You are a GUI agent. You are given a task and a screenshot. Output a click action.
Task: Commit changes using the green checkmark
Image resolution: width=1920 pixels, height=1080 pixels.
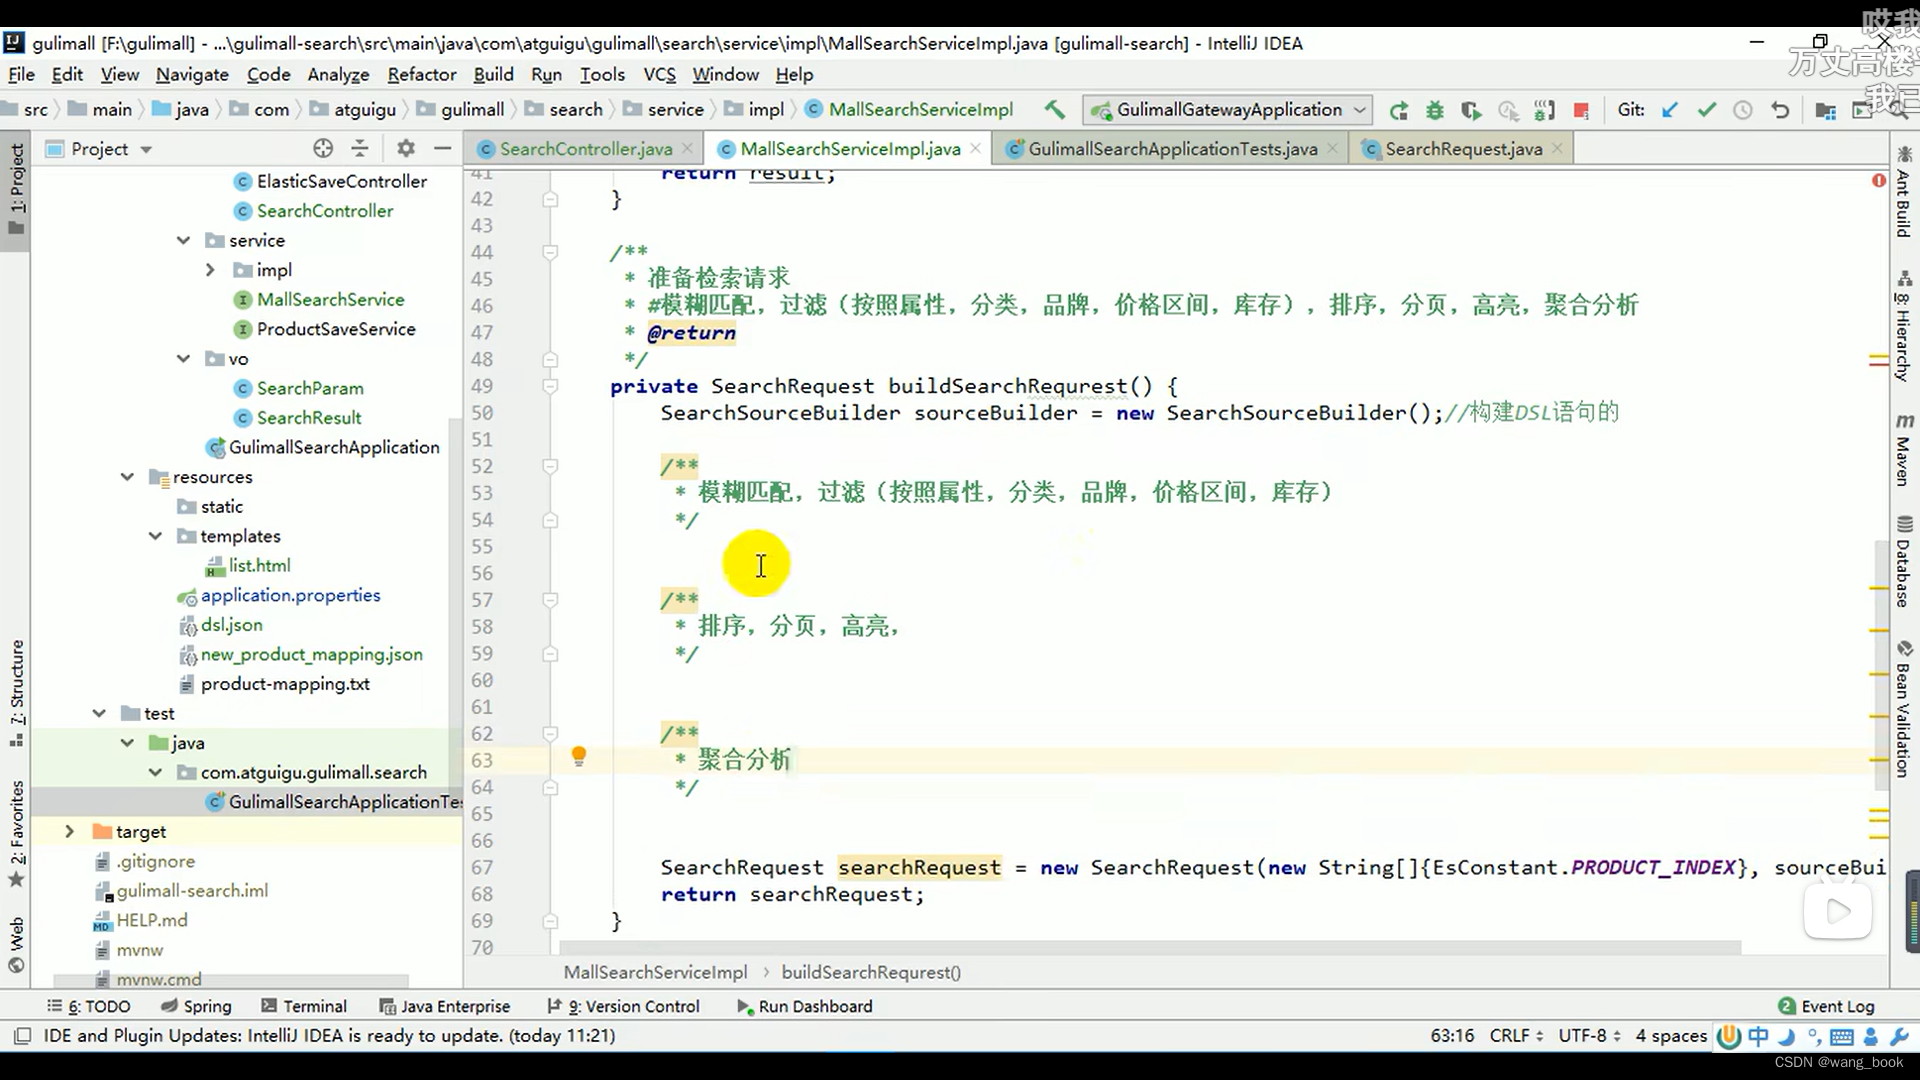(x=1706, y=110)
